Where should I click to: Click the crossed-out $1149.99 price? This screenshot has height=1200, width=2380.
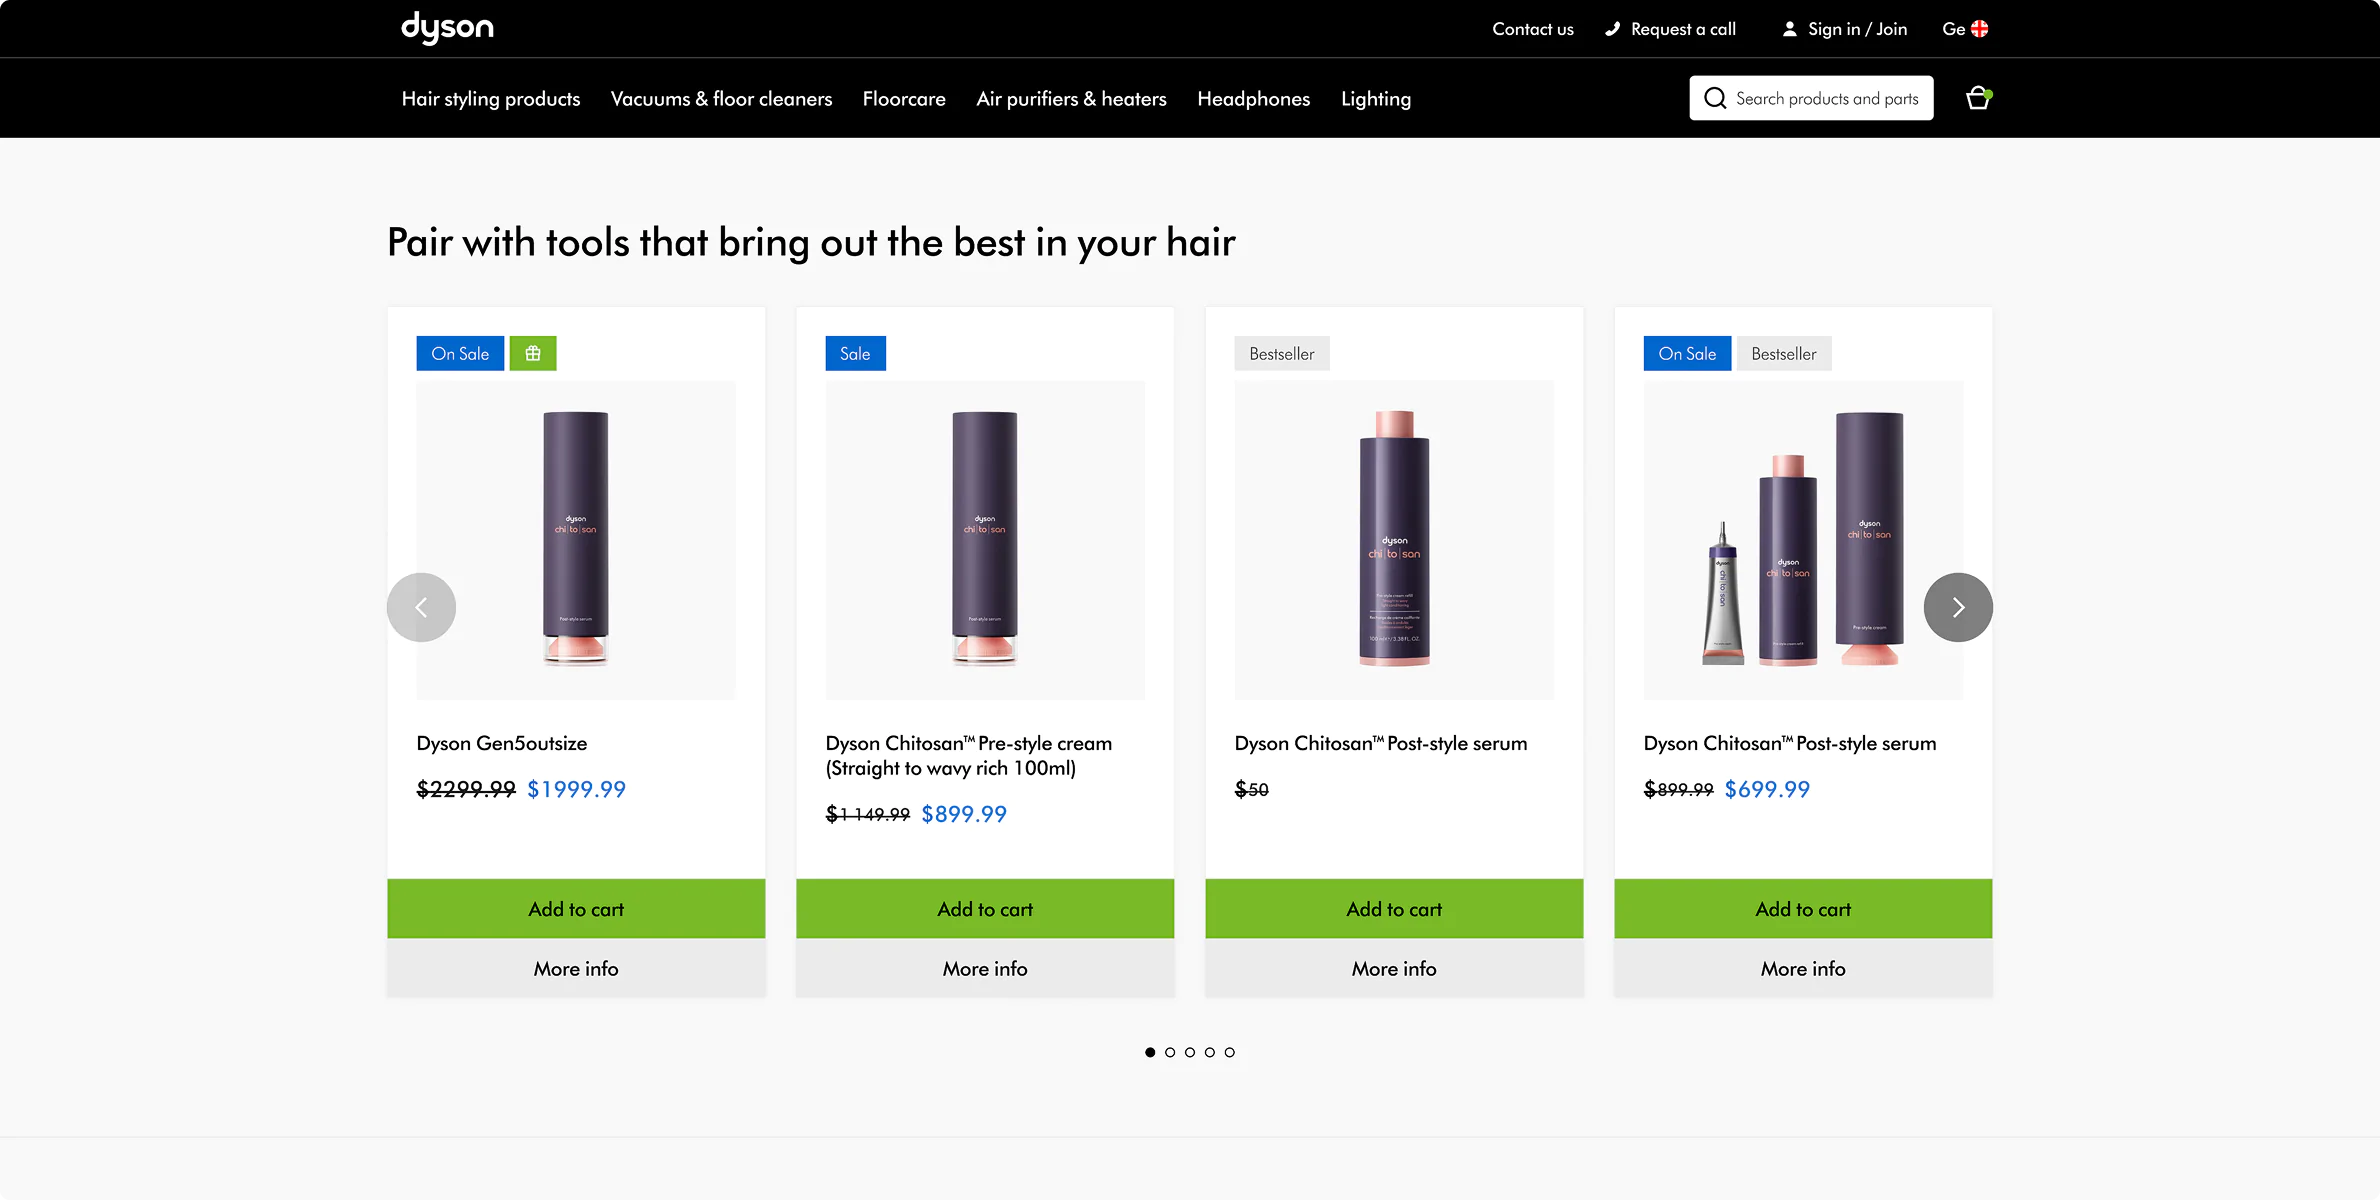[x=868, y=814]
